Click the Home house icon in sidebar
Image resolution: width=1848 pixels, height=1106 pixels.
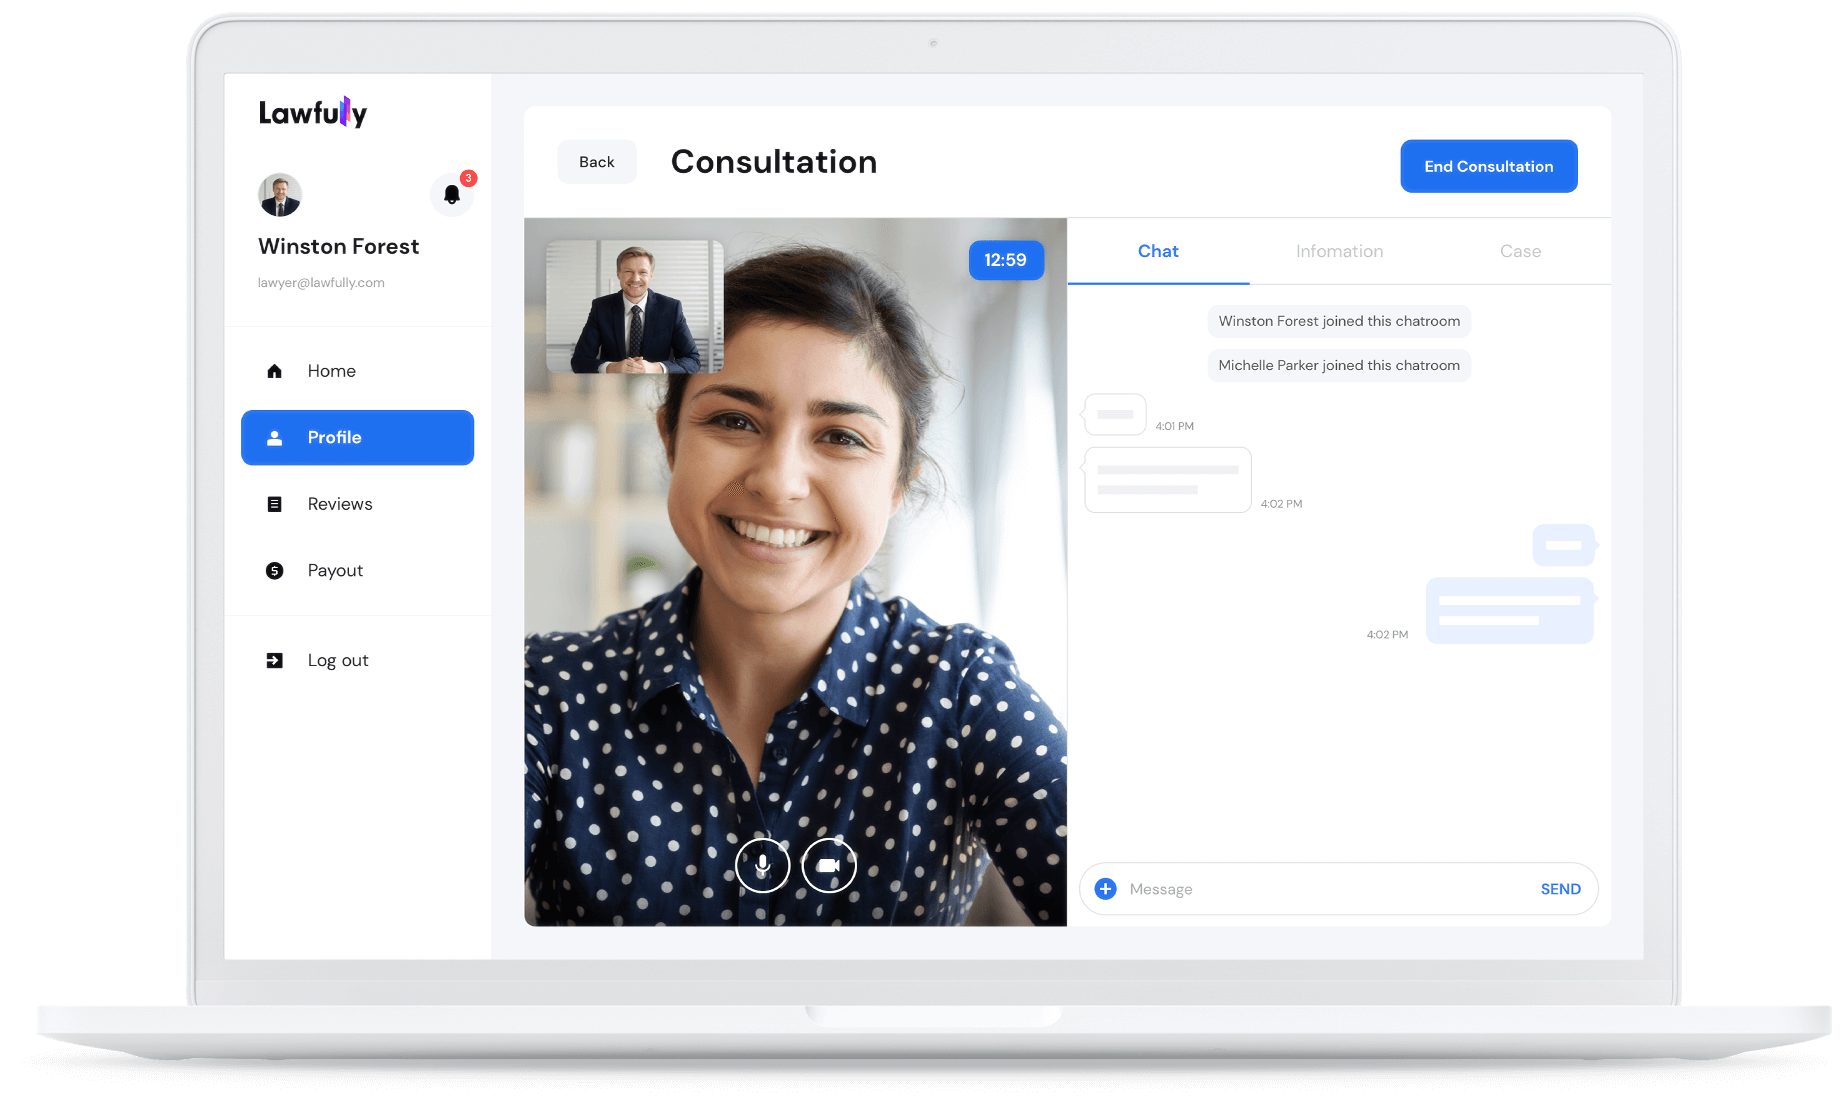tap(275, 371)
